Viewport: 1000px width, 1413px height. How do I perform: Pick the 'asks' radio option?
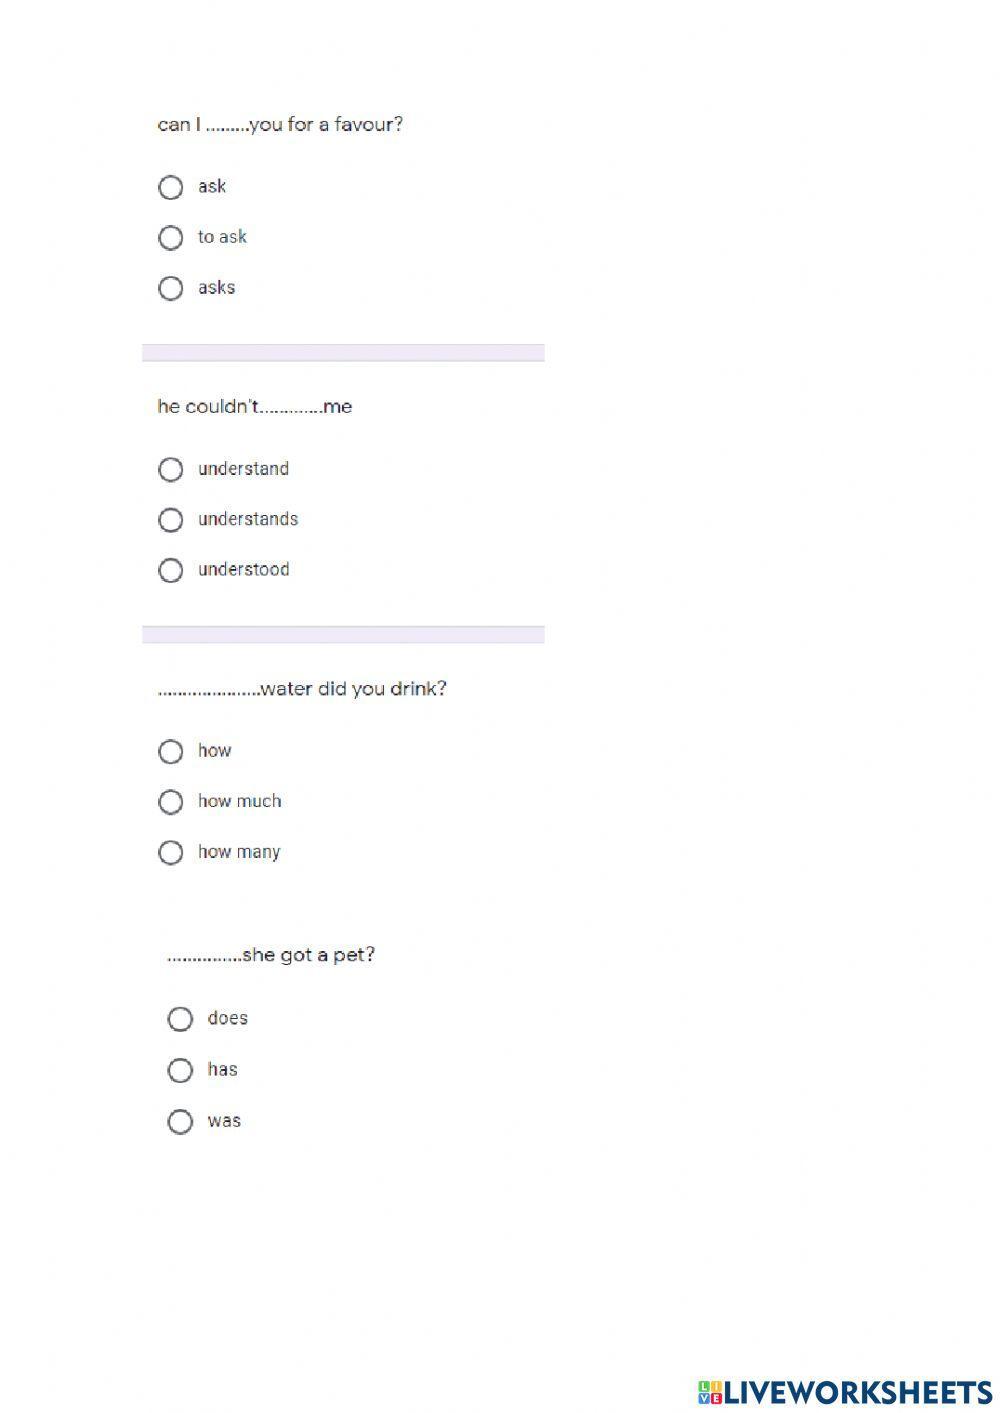171,288
